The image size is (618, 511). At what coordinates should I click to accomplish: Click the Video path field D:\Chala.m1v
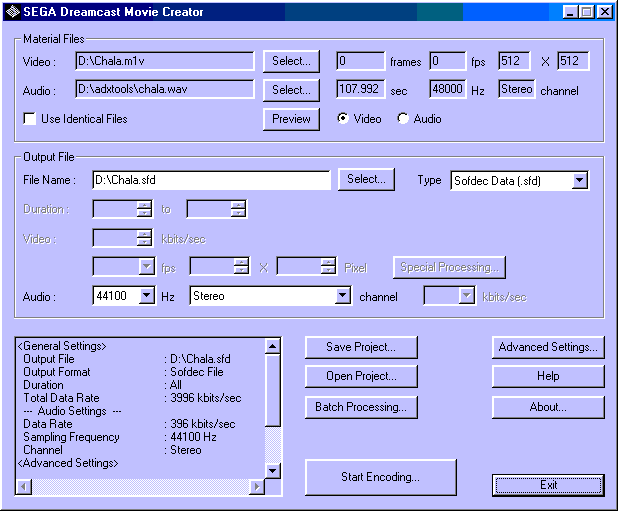tap(165, 61)
